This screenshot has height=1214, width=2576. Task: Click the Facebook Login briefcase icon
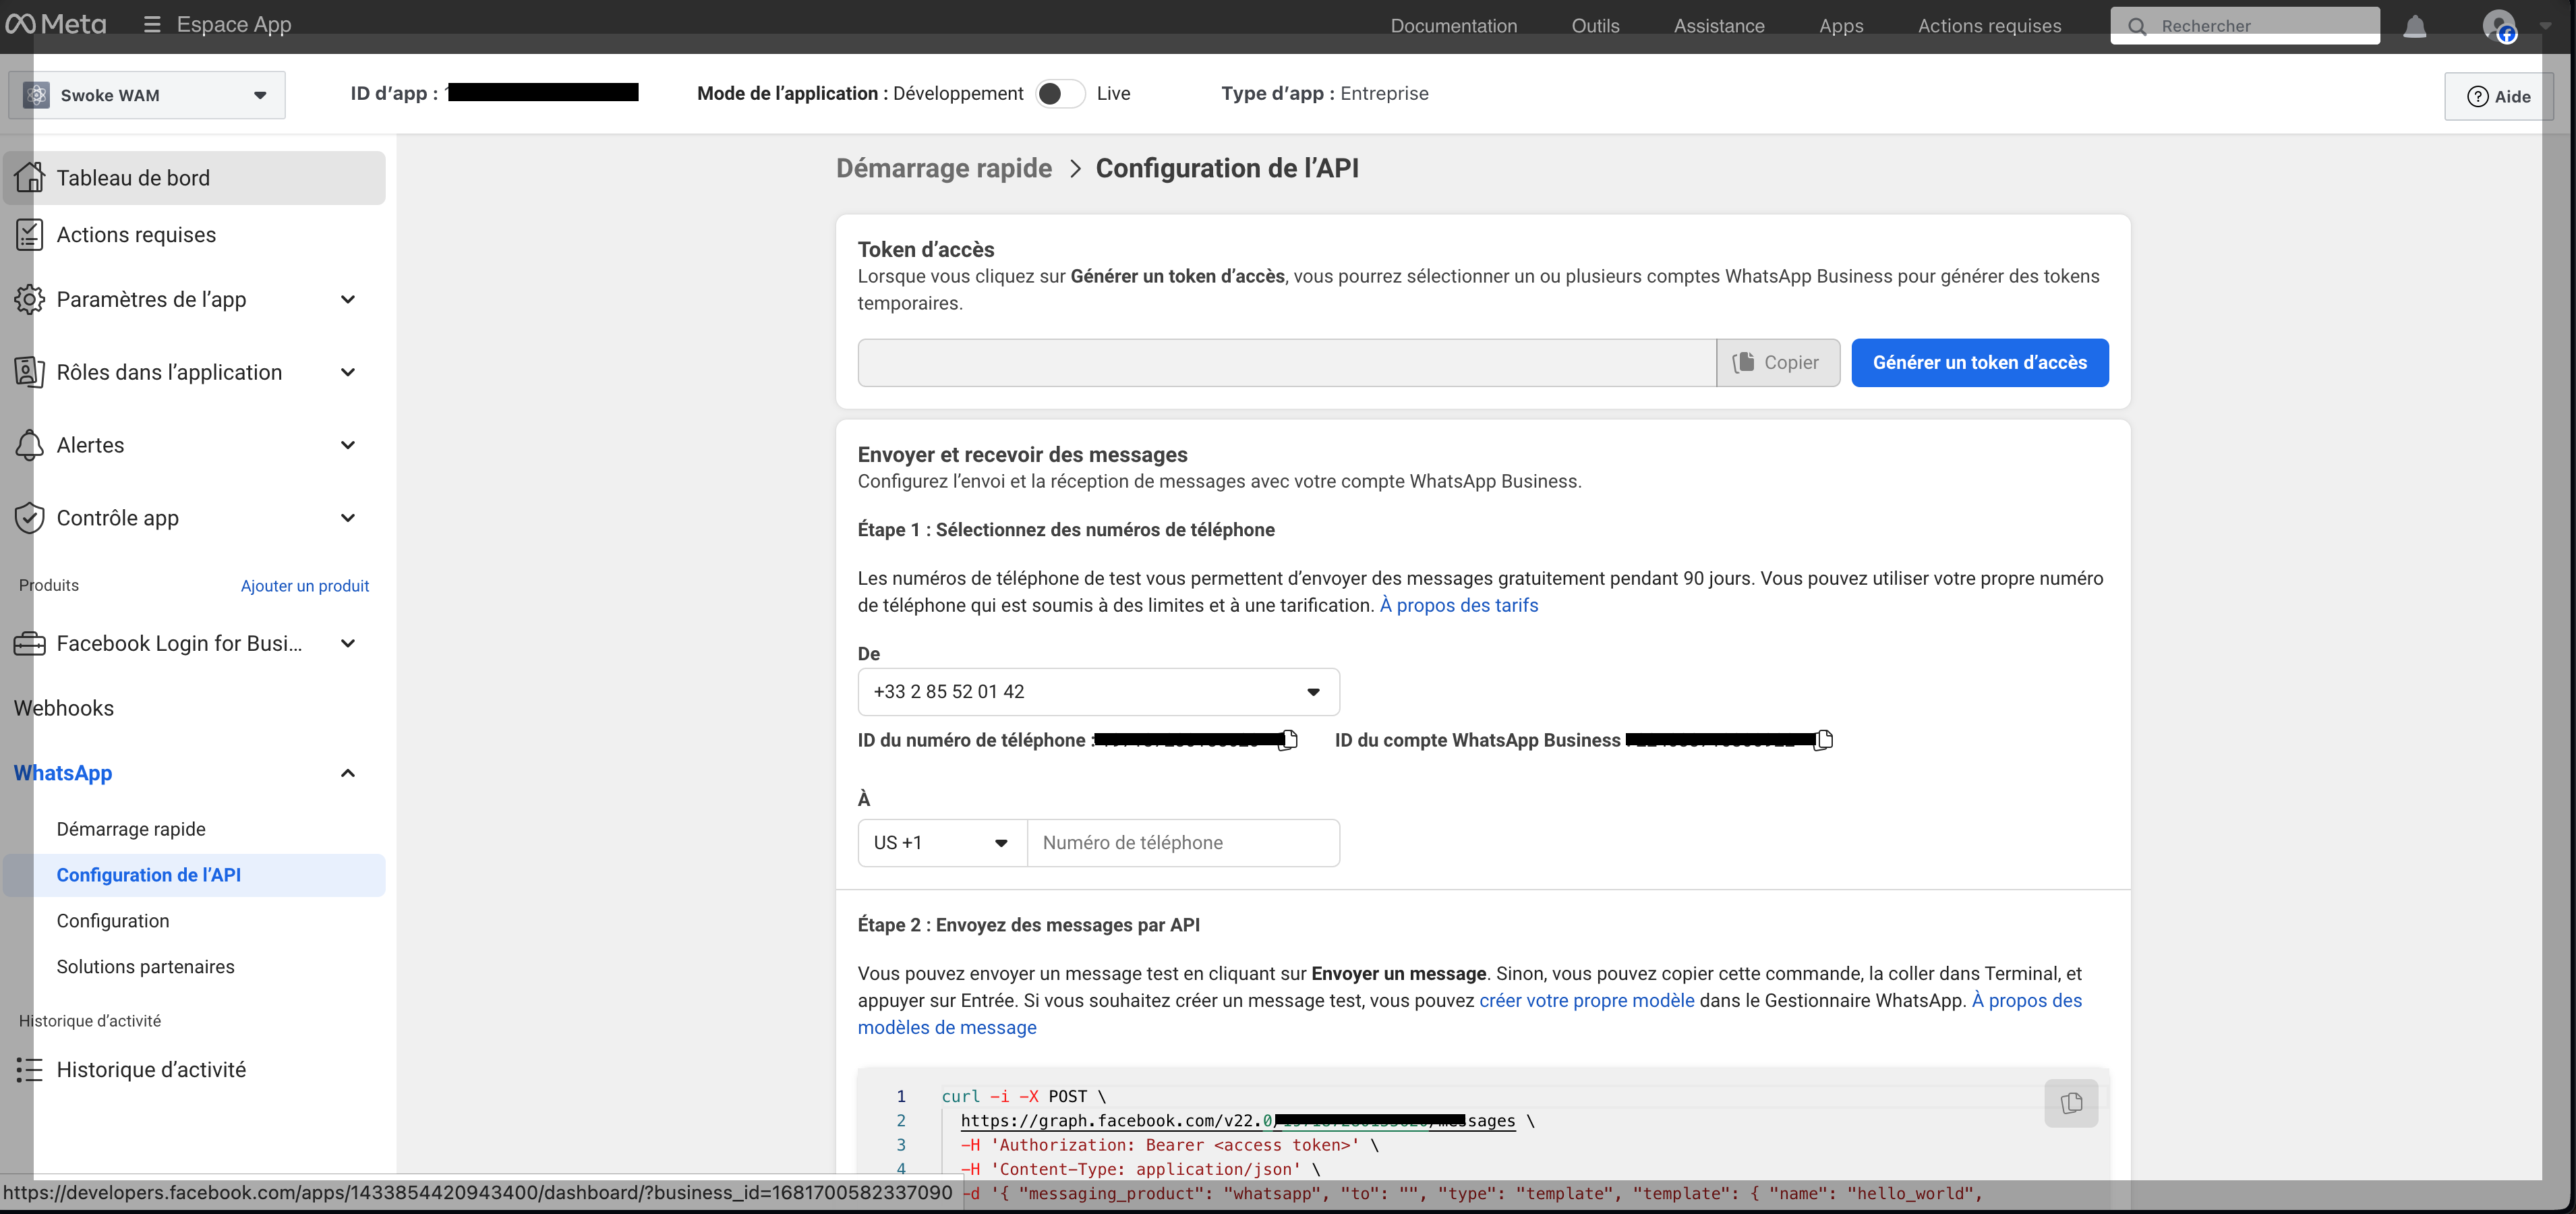(x=30, y=643)
